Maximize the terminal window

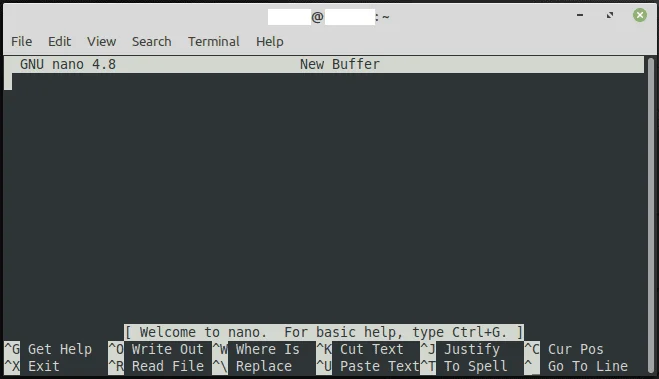pos(610,16)
